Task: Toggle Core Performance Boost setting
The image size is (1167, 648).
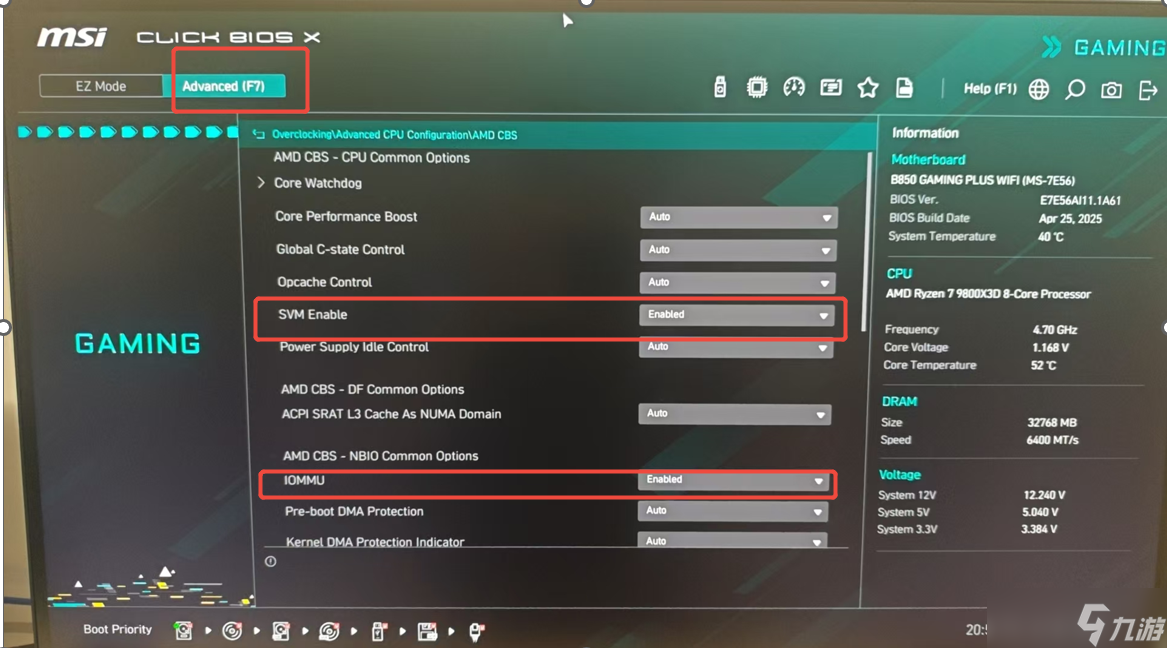Action: click(738, 217)
